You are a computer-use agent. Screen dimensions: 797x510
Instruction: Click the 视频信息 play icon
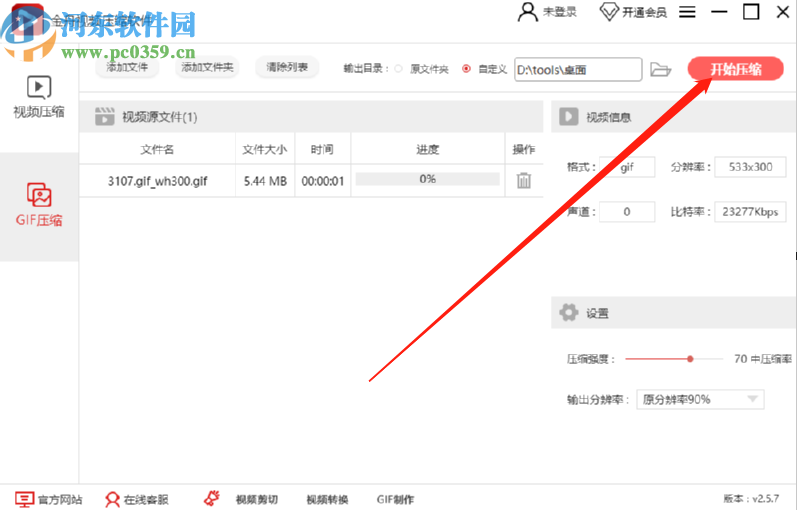(x=569, y=116)
